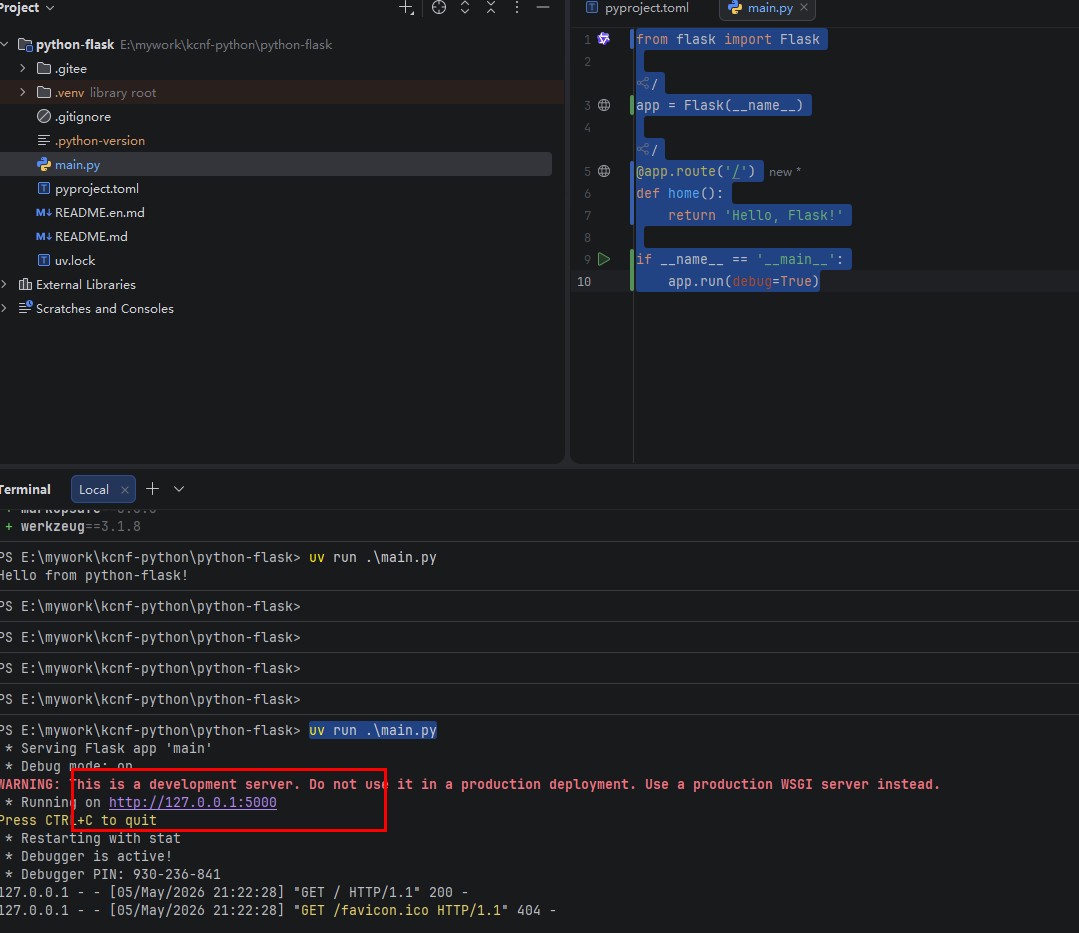The image size is (1079, 933).
Task: Click 'Hello from python-flask!' output line
Action: click(94, 575)
